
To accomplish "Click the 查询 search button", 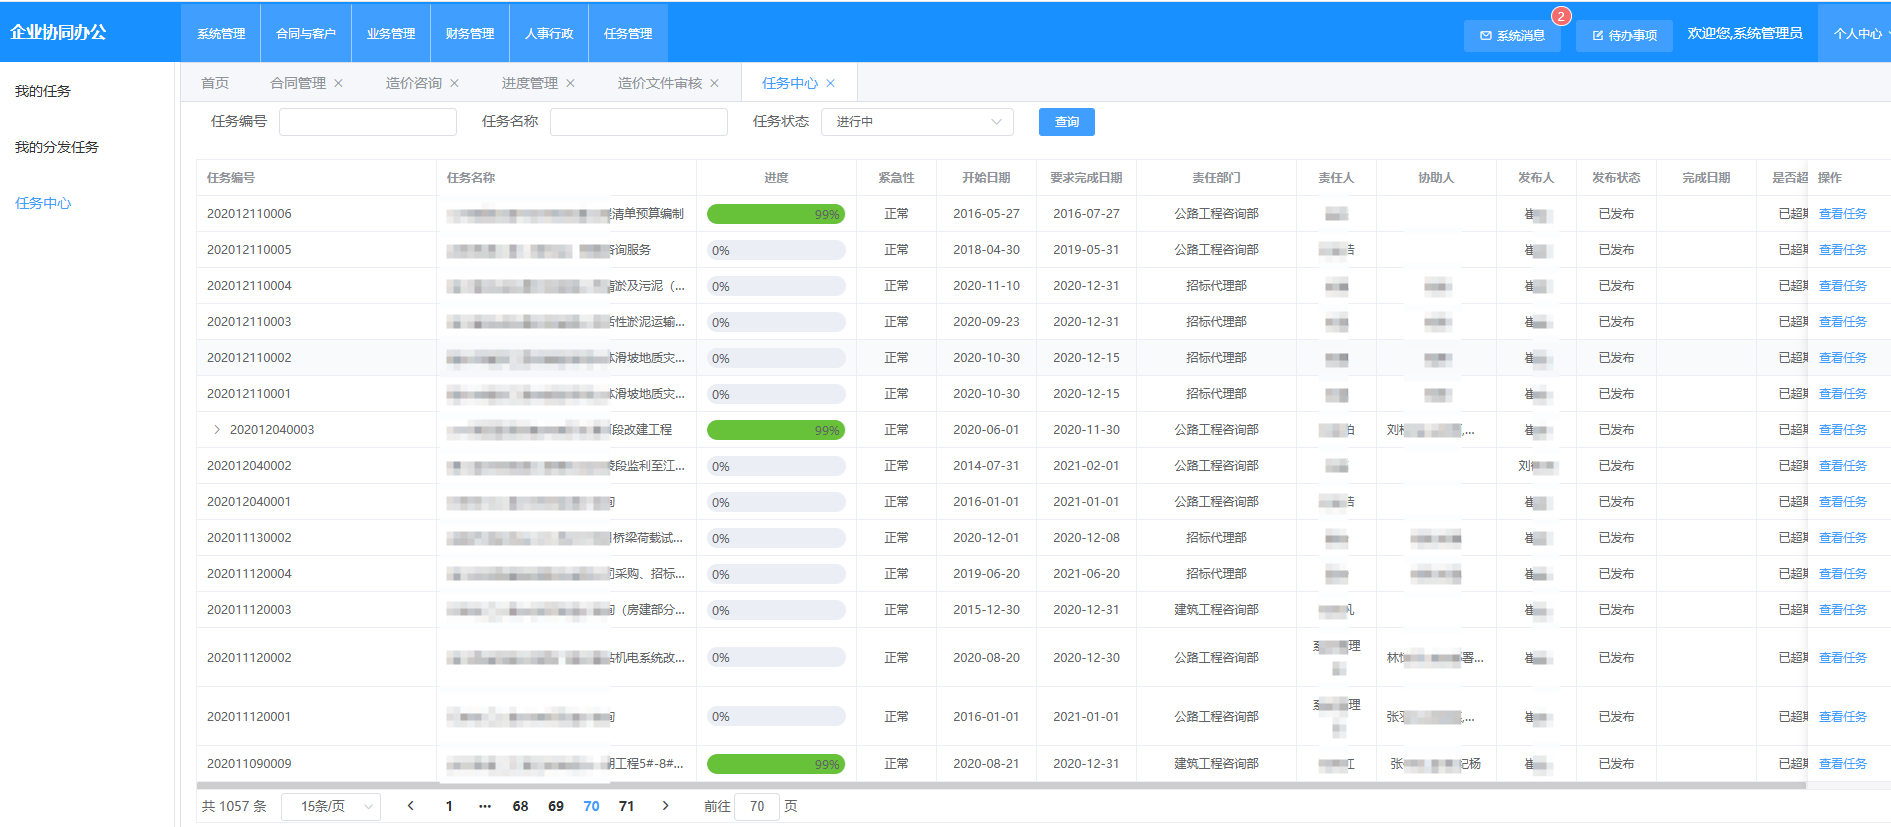I will coord(1067,122).
